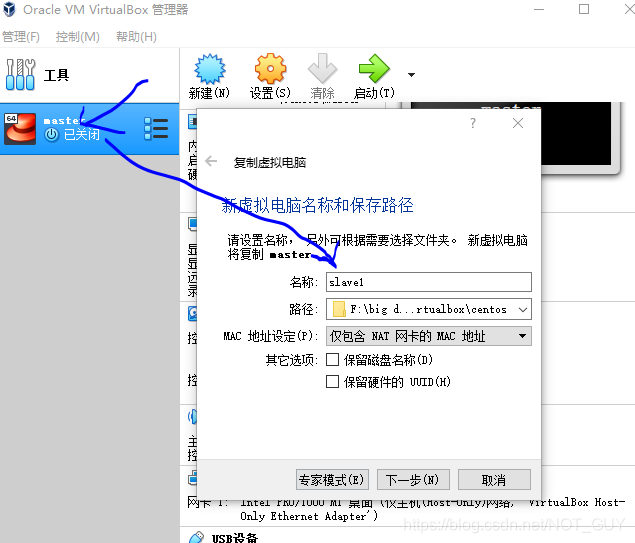Open the Settings (设置) gear icon
635x543 pixels.
tap(270, 69)
